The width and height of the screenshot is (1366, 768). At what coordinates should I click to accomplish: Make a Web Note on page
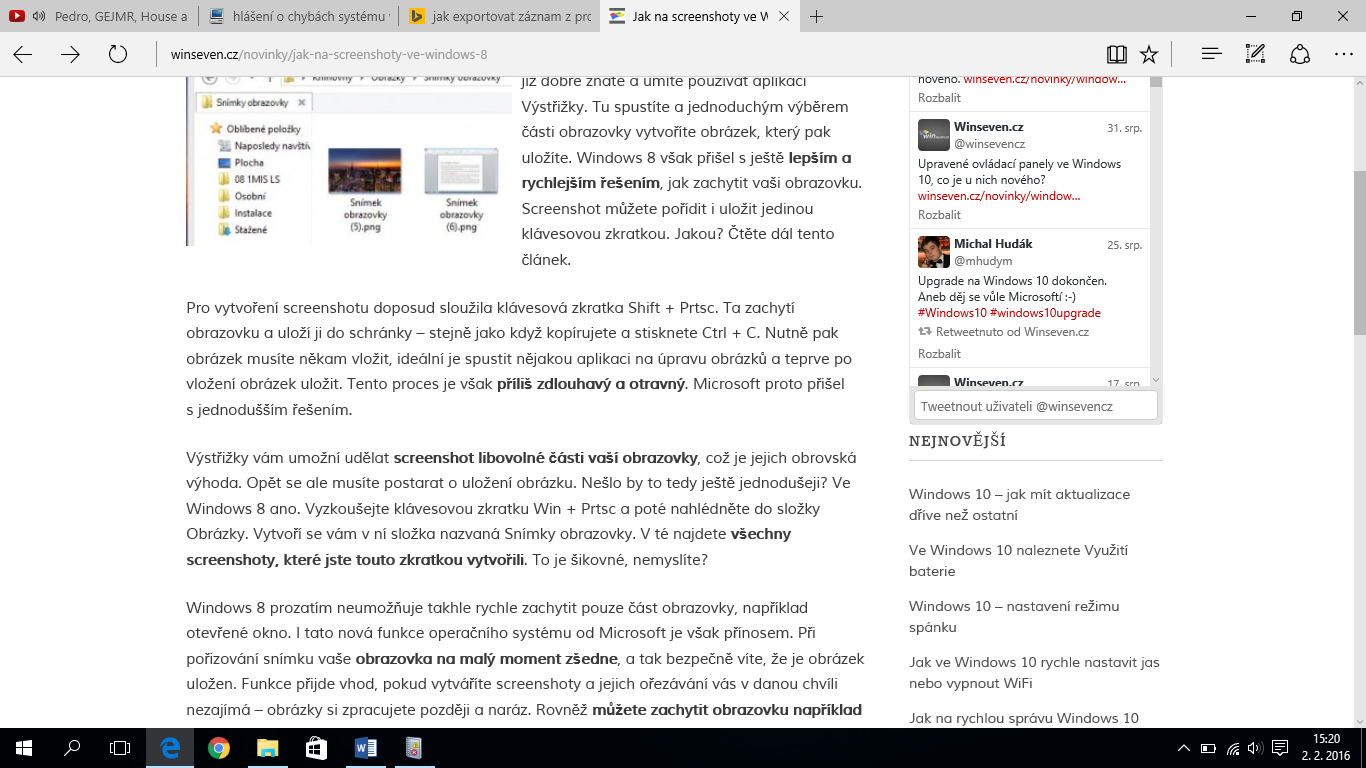pos(1255,54)
